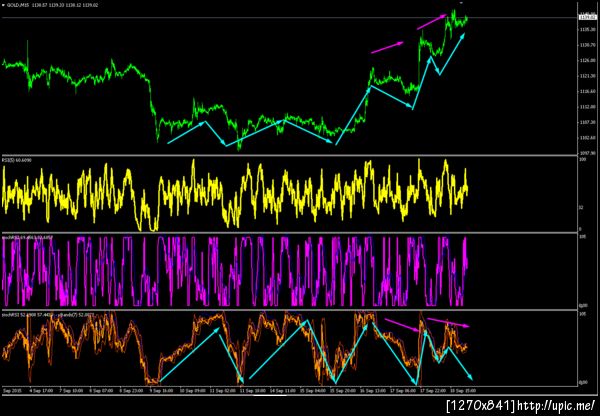Click the small triangle before GOLD,M15
This screenshot has width=600, height=416.
(x=3, y=6)
